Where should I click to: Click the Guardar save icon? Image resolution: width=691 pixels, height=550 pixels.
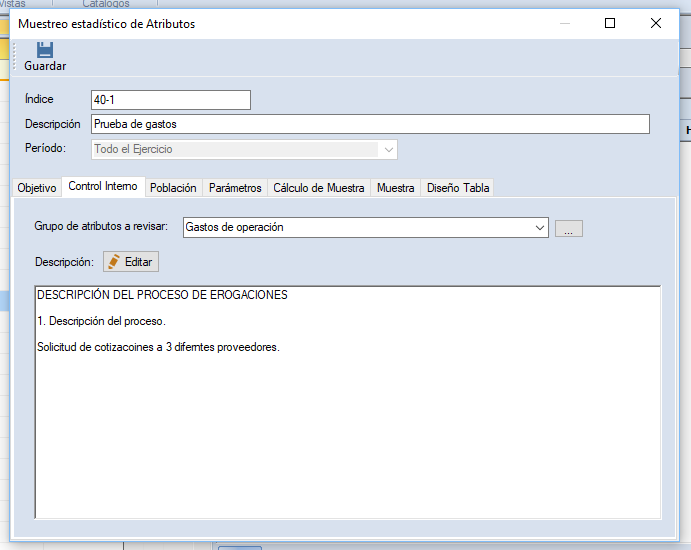tap(45, 50)
